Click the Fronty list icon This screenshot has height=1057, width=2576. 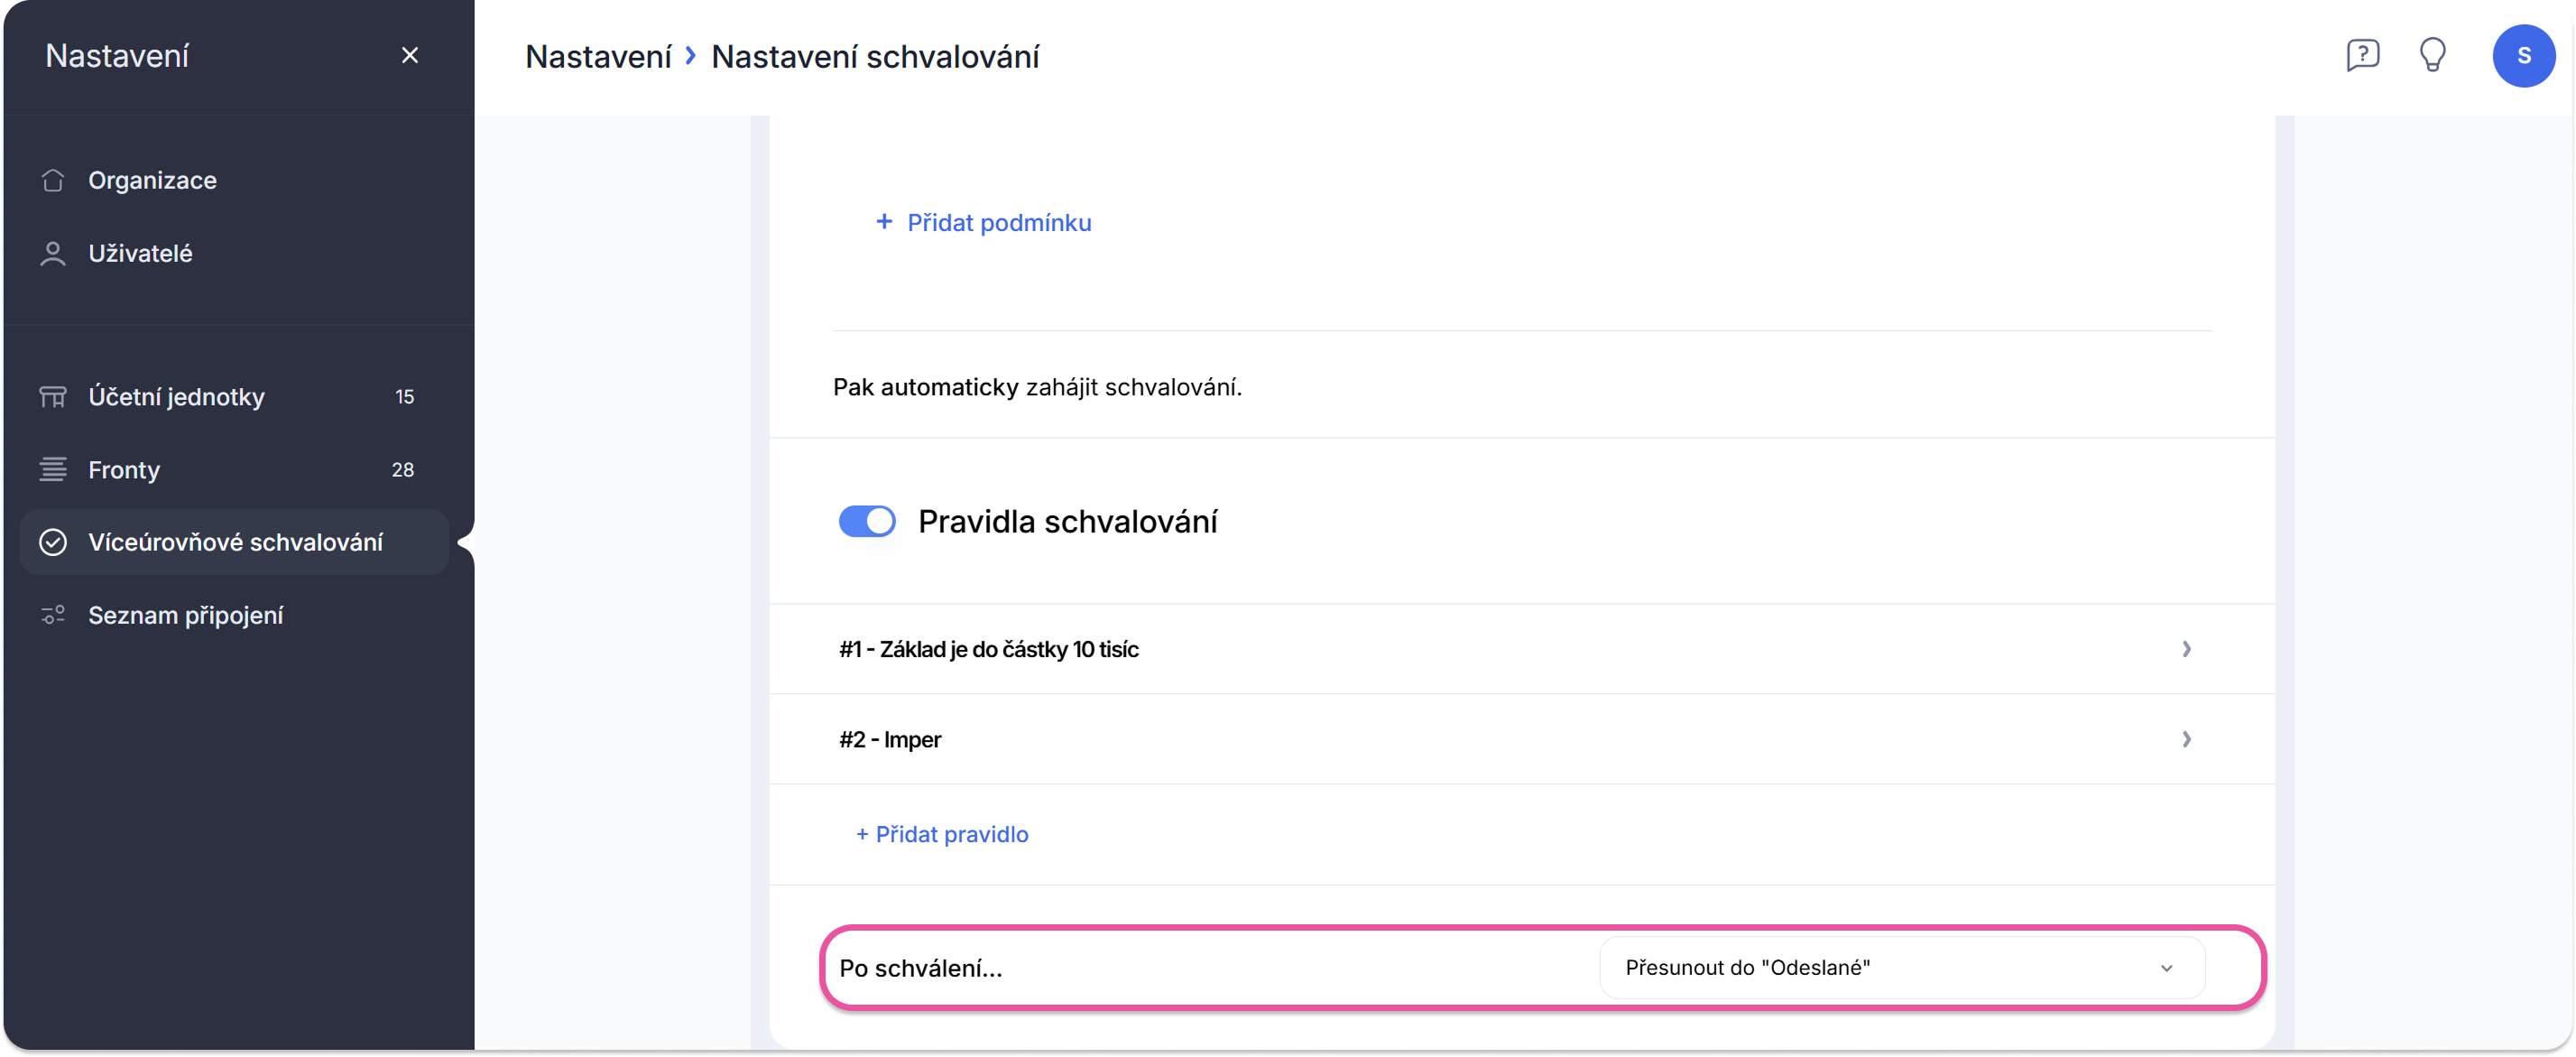click(53, 469)
